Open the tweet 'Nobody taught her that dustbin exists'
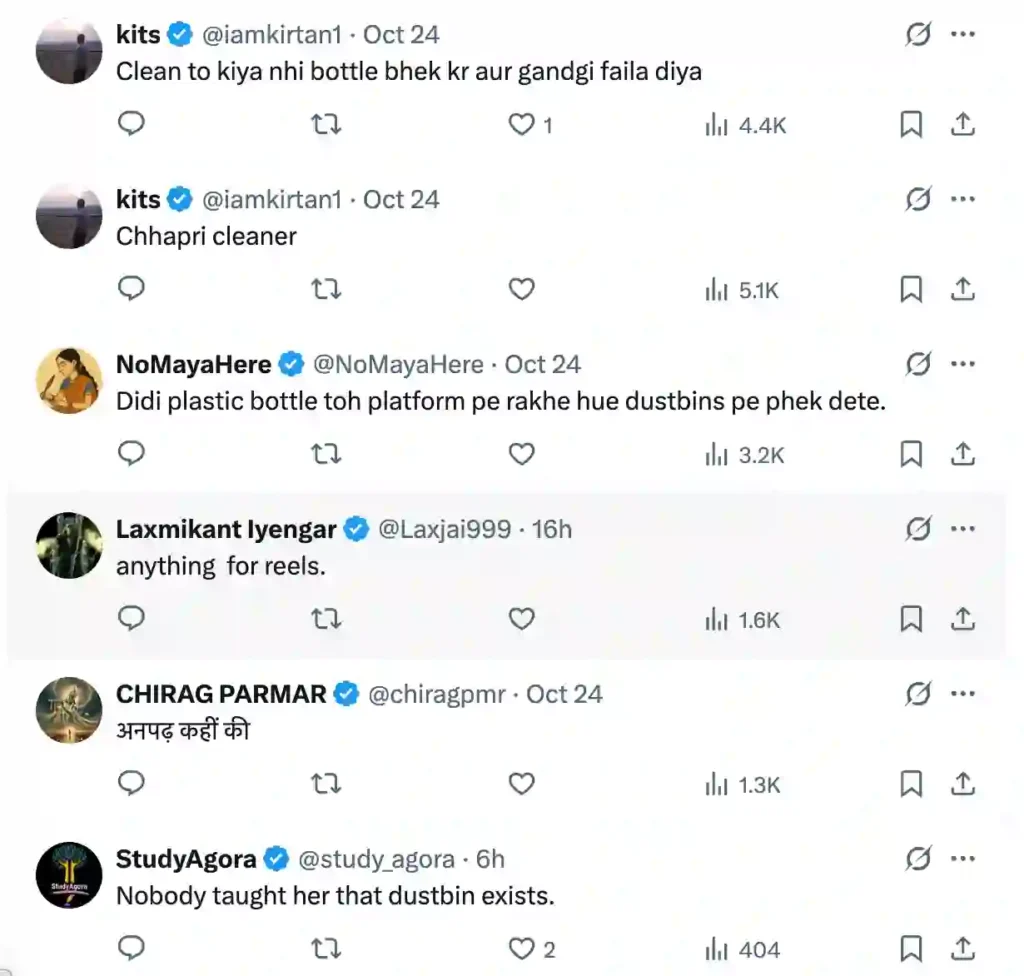This screenshot has height=976, width=1024. pos(335,895)
